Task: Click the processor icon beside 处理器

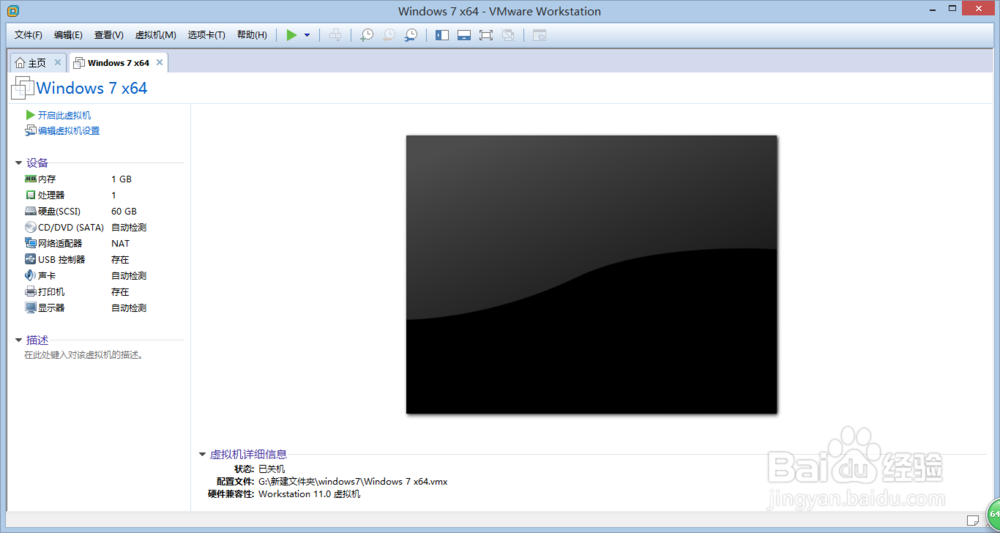Action: pos(30,195)
